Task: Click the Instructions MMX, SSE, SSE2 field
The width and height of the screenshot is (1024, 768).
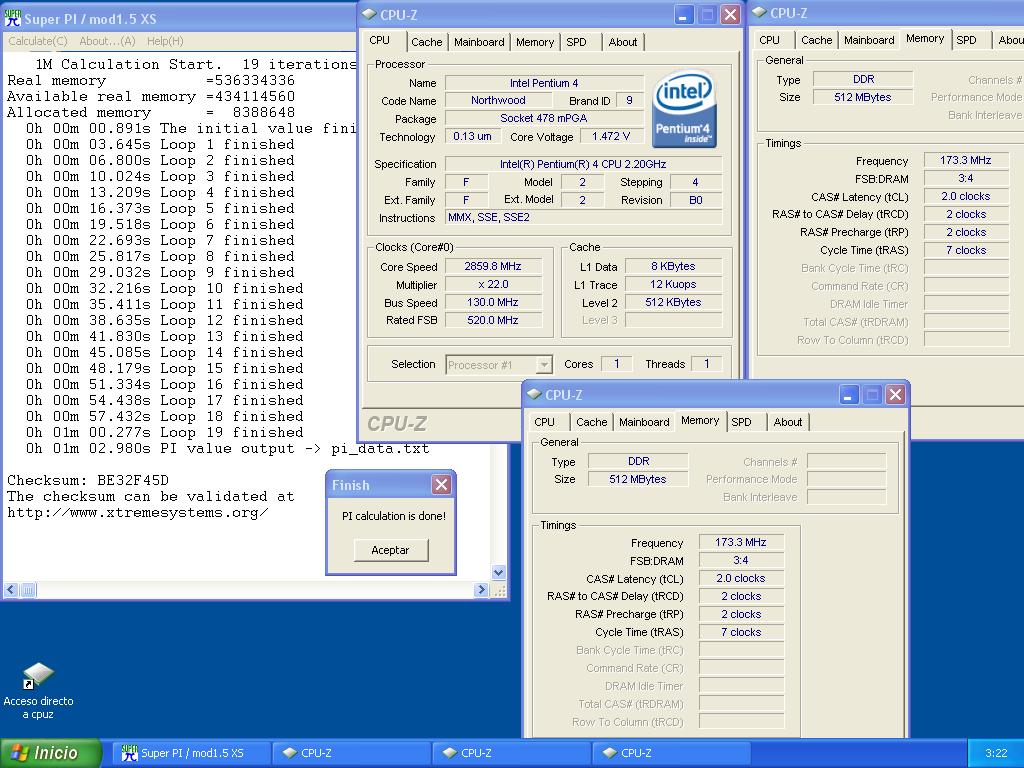Action: (x=583, y=217)
